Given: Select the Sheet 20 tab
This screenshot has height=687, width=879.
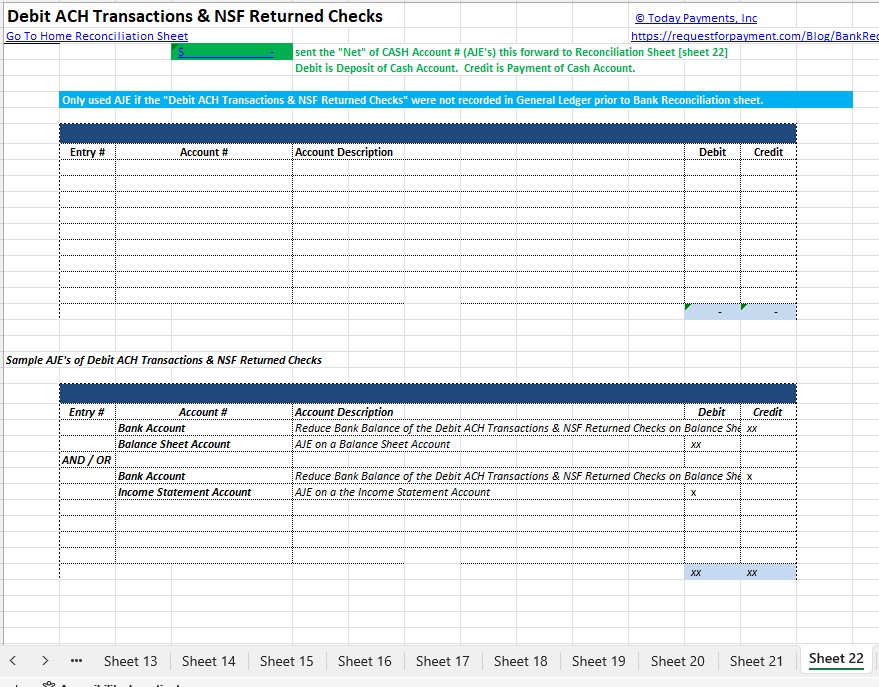Looking at the screenshot, I should pos(678,661).
